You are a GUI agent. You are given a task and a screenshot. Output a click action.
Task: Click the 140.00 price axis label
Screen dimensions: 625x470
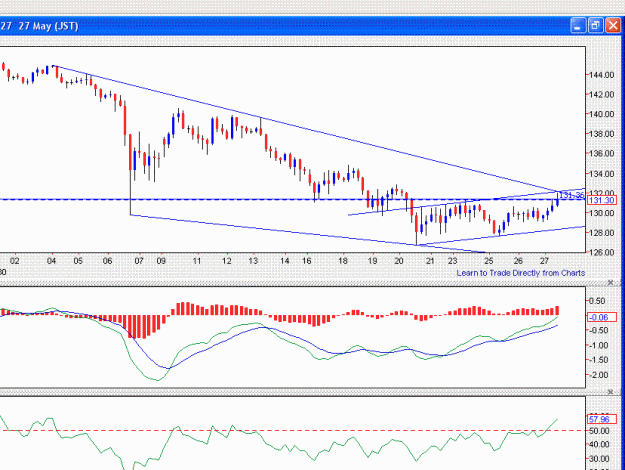[602, 114]
